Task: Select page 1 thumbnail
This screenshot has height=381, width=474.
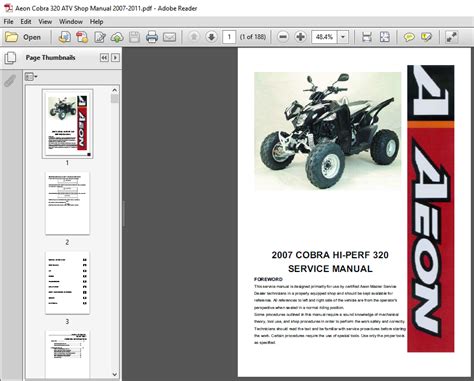Action: coord(67,124)
